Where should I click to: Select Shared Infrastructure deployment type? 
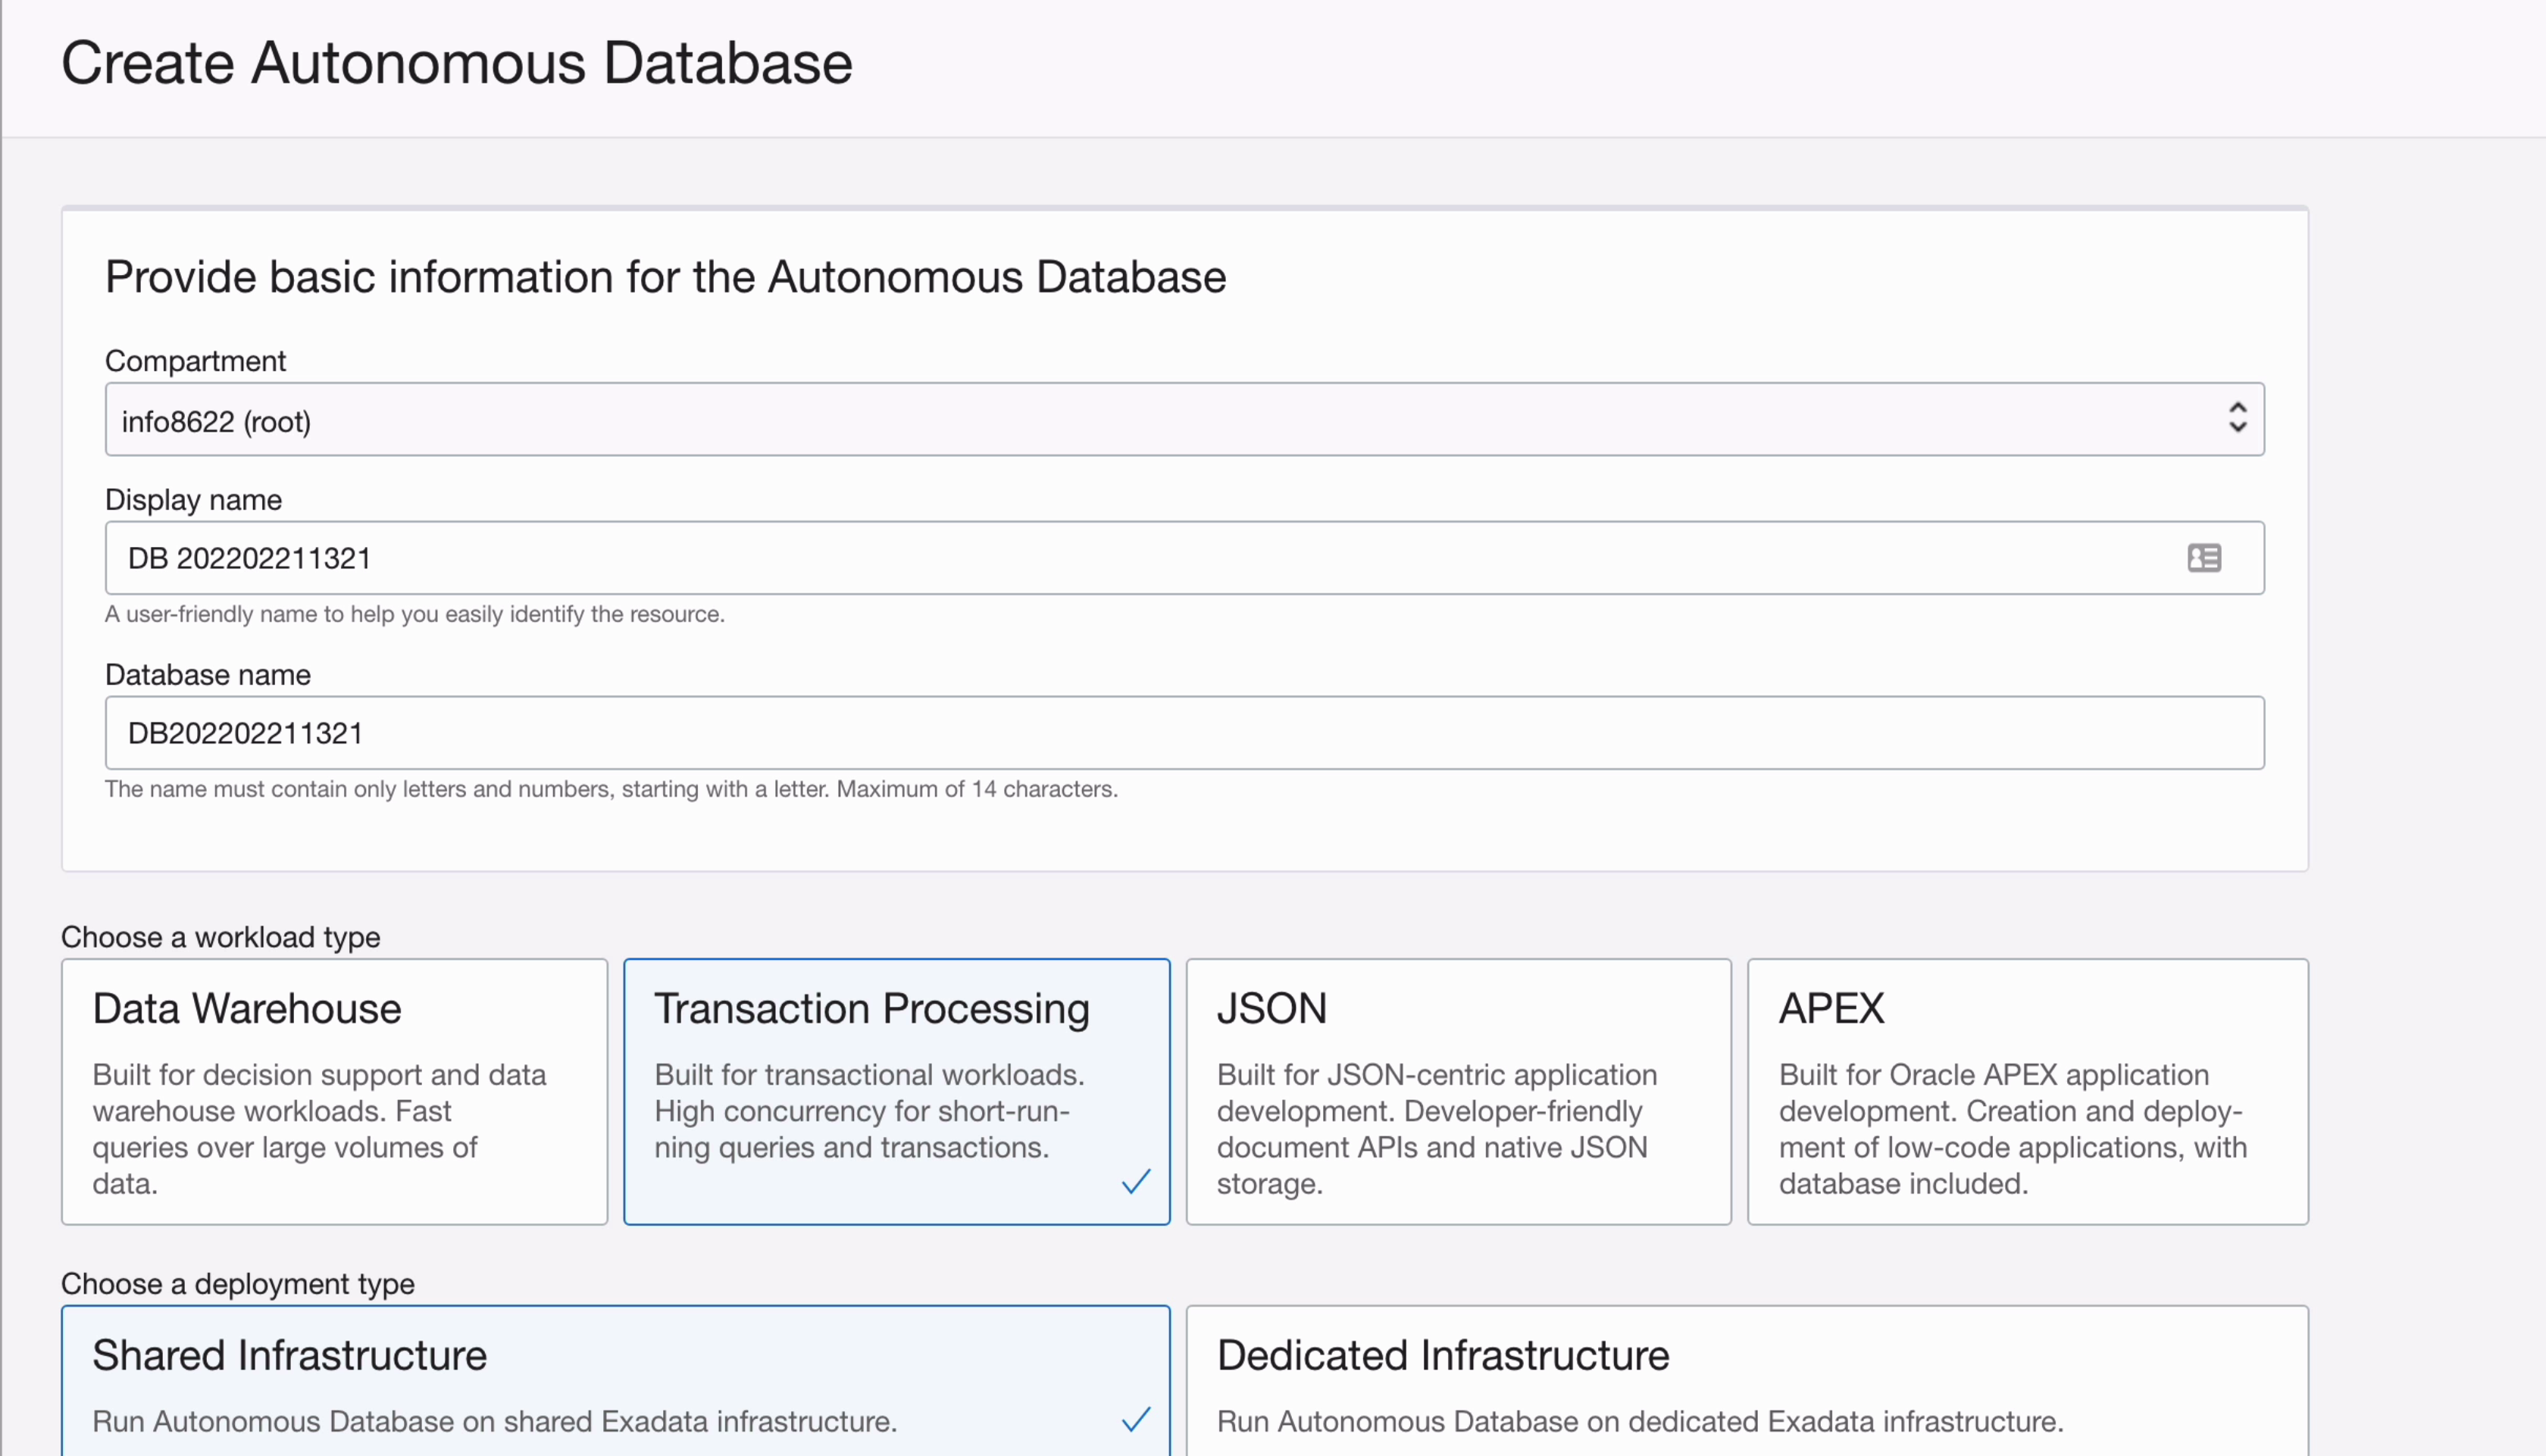point(615,1380)
